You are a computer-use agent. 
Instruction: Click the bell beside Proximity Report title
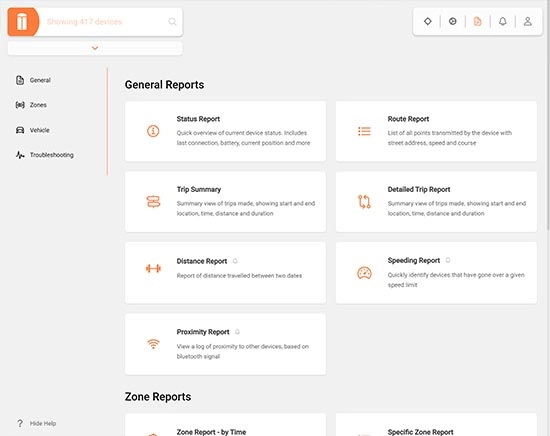tap(237, 332)
